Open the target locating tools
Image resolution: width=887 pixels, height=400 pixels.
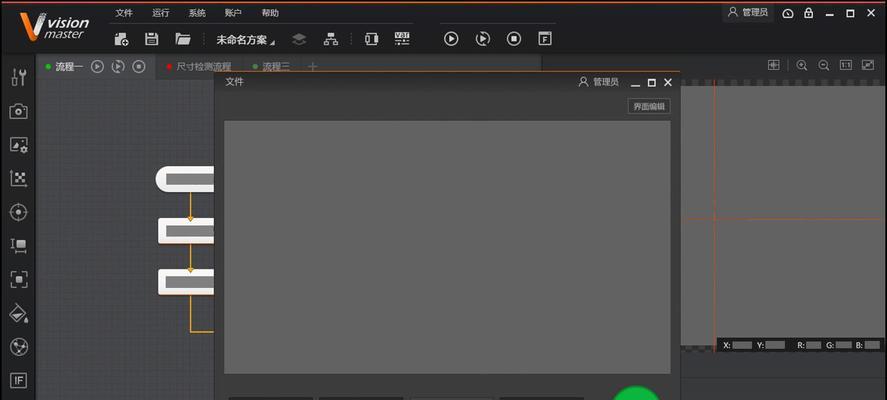(19, 212)
